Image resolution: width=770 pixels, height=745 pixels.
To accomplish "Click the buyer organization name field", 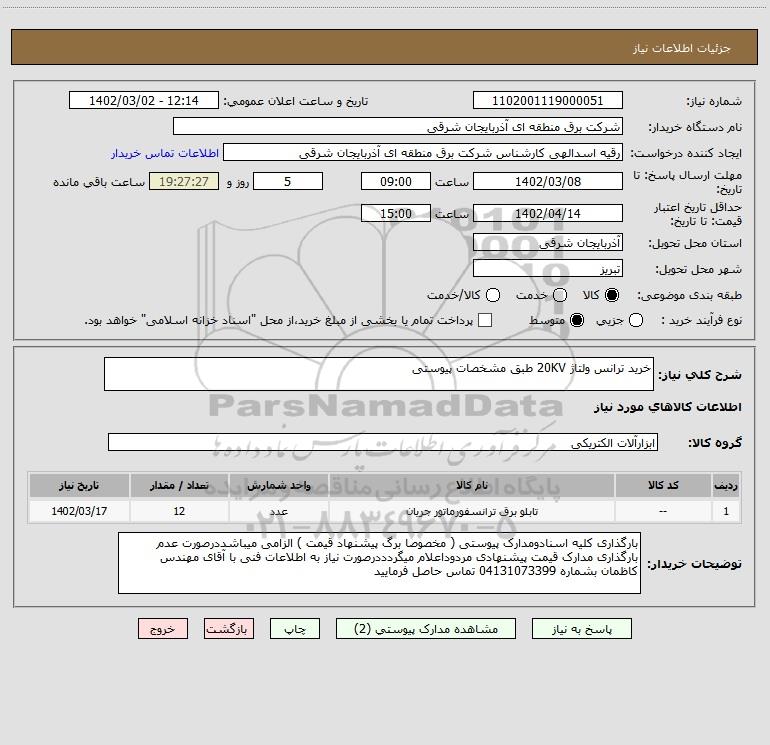I will tap(398, 126).
